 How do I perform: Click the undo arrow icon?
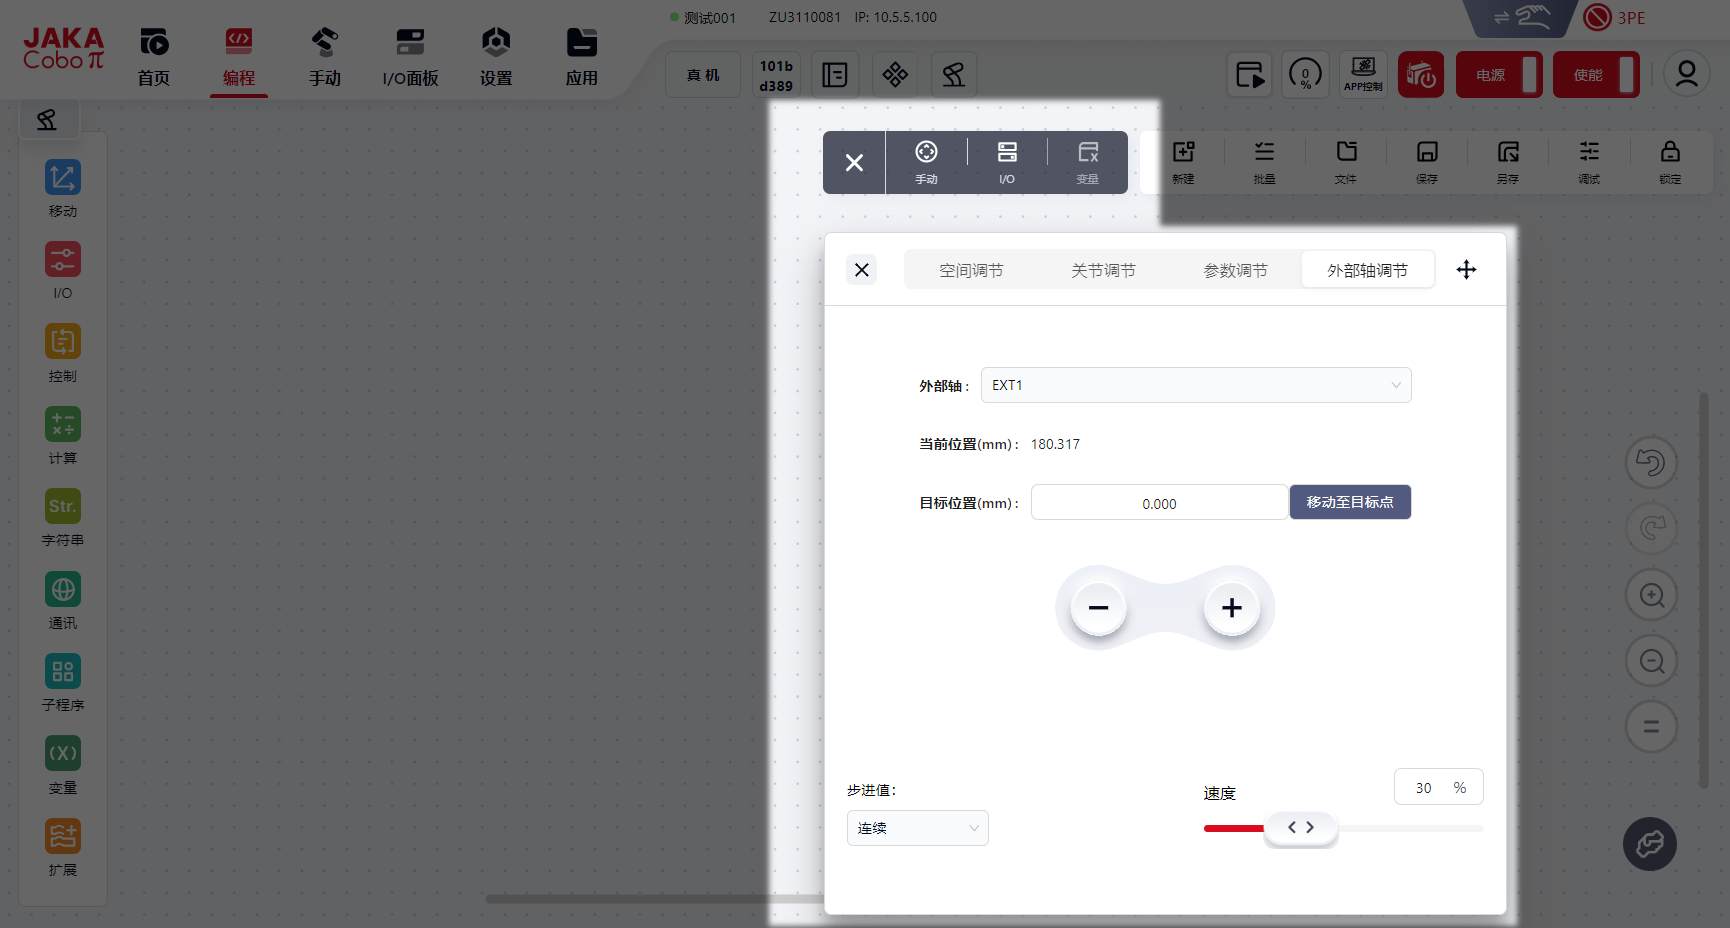(1651, 463)
